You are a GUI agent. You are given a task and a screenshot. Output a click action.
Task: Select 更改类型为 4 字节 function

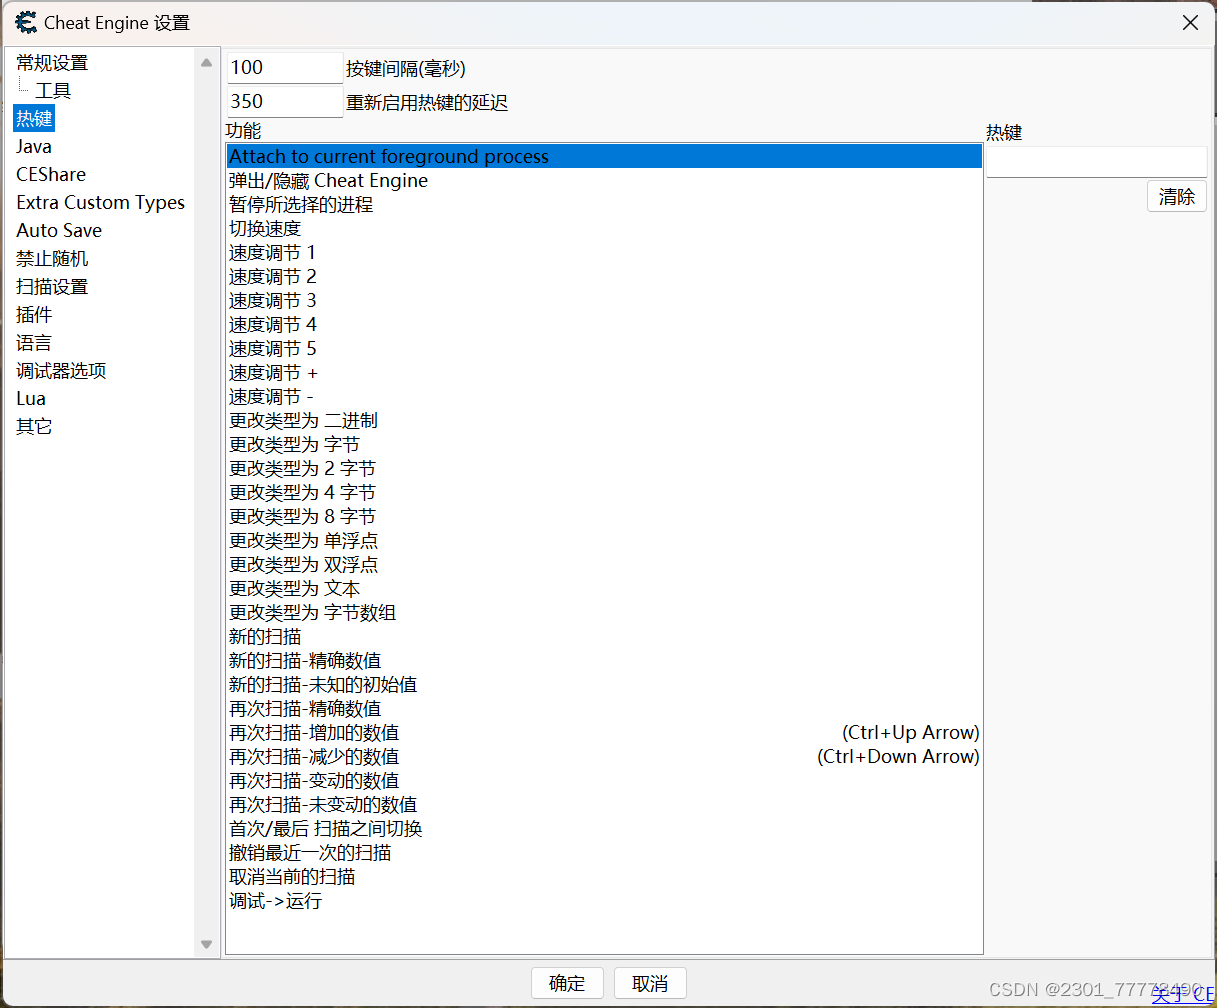tap(604, 493)
